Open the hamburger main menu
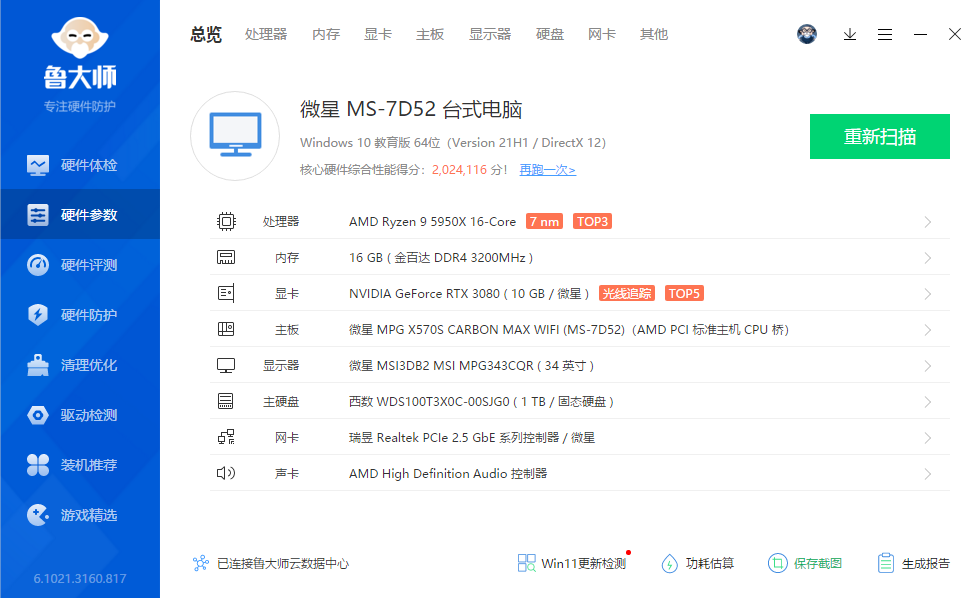Viewport: 979px width, 598px height. (885, 34)
